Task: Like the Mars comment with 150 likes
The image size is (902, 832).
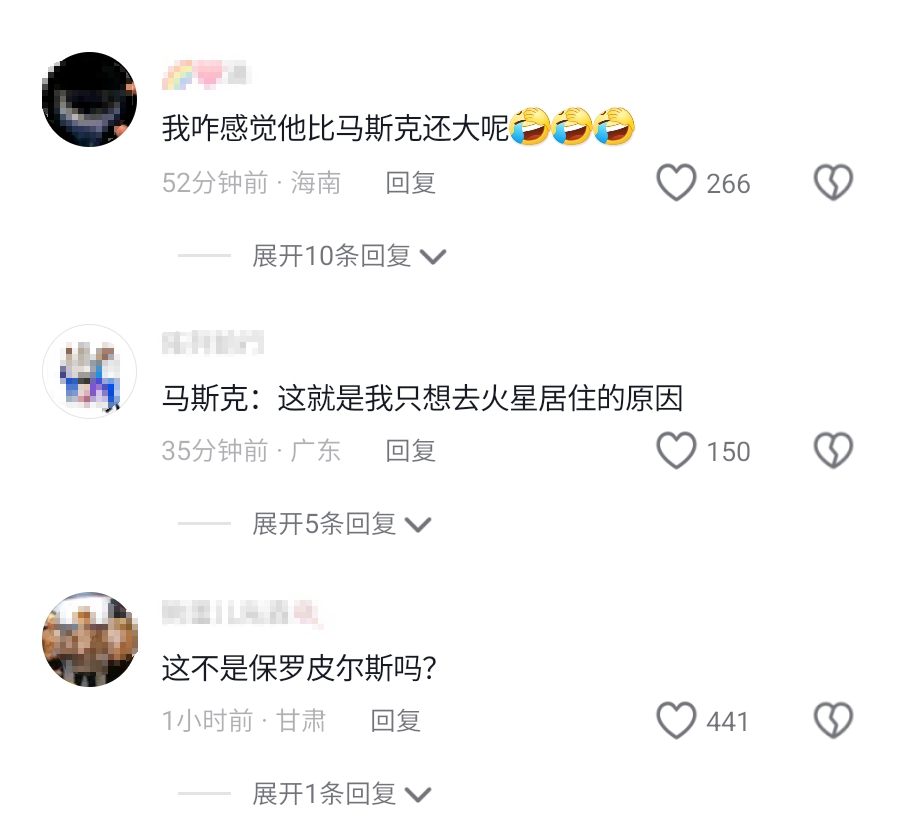Action: tap(676, 451)
